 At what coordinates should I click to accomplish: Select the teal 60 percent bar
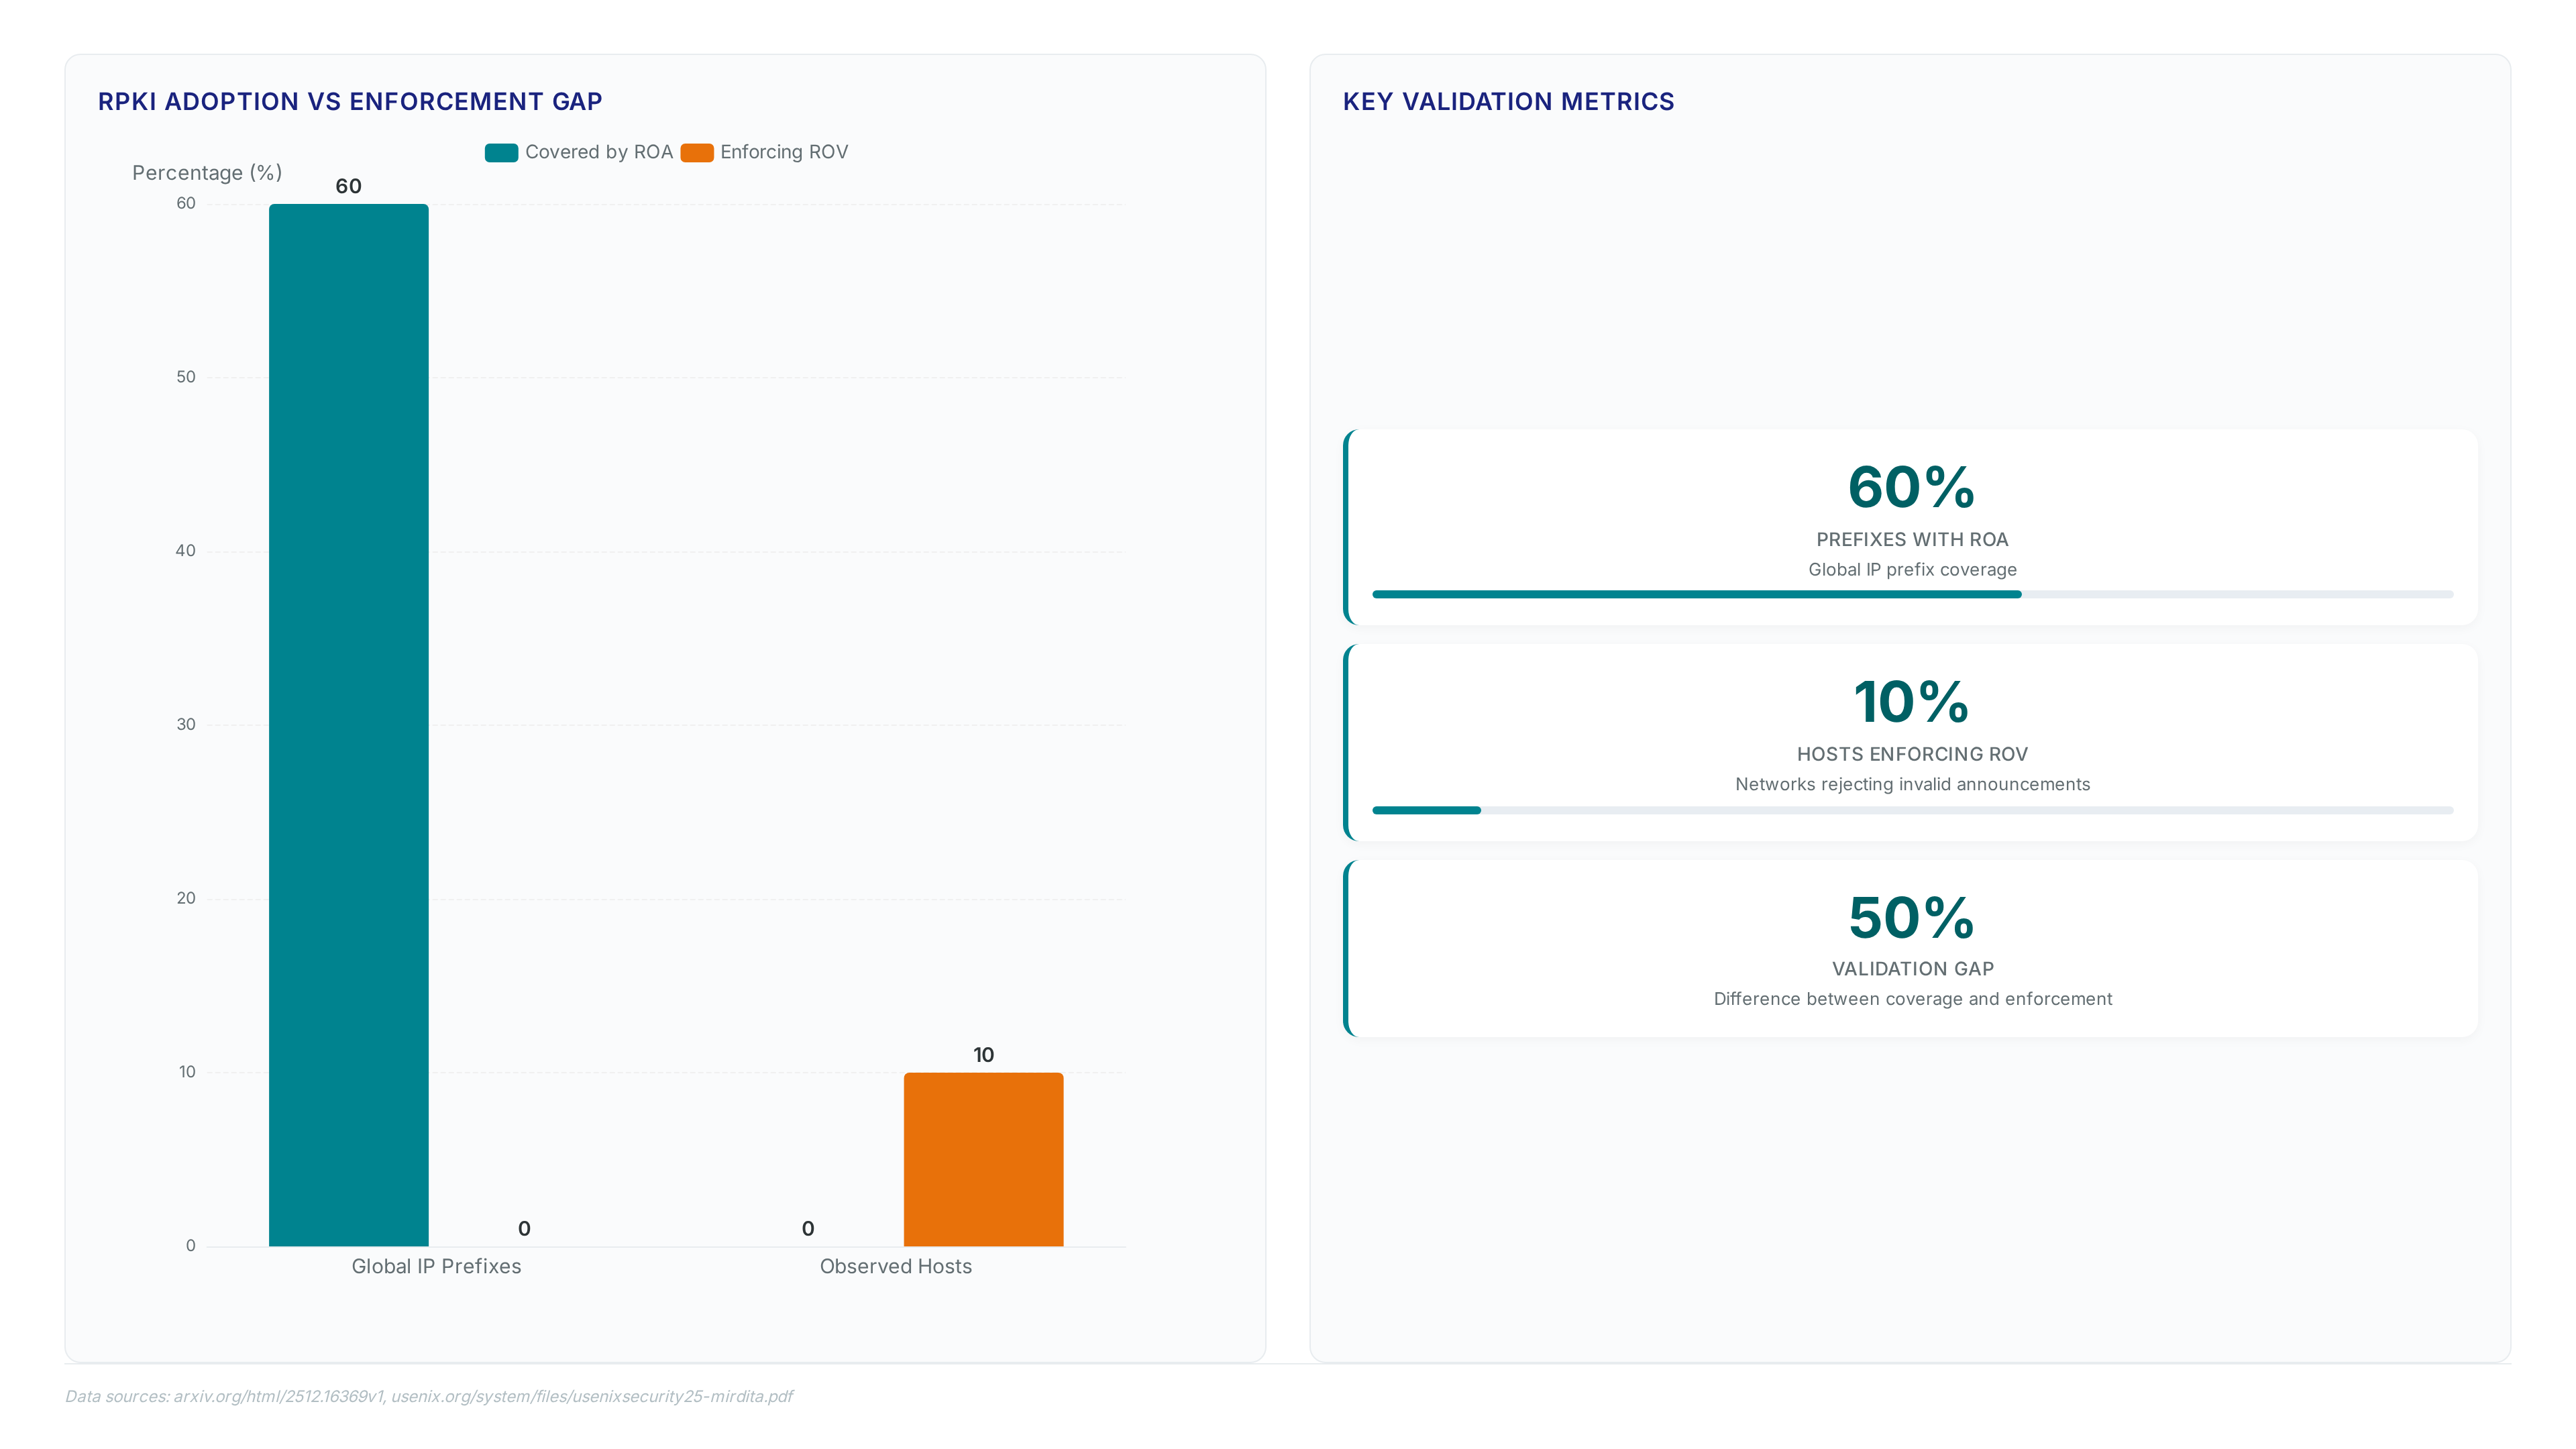pos(349,725)
